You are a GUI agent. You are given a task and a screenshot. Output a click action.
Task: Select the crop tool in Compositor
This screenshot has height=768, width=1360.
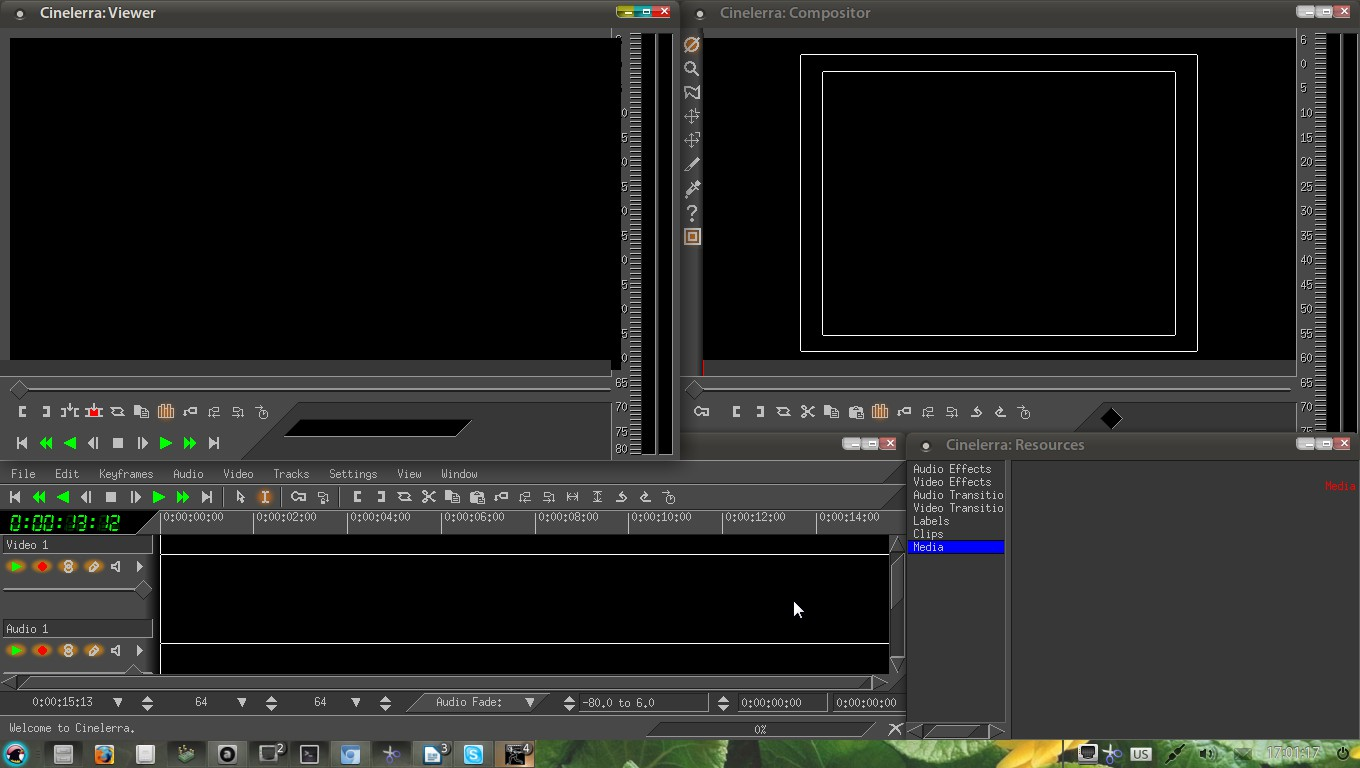click(692, 165)
